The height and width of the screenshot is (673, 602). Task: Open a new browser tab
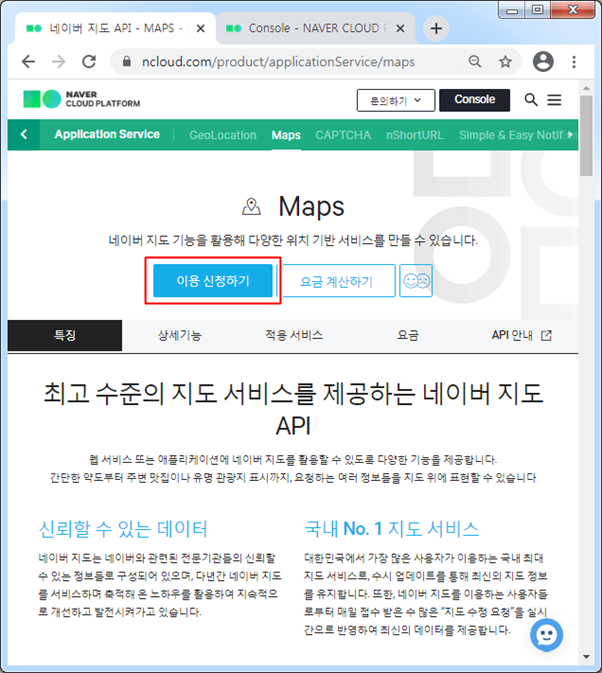tap(436, 28)
